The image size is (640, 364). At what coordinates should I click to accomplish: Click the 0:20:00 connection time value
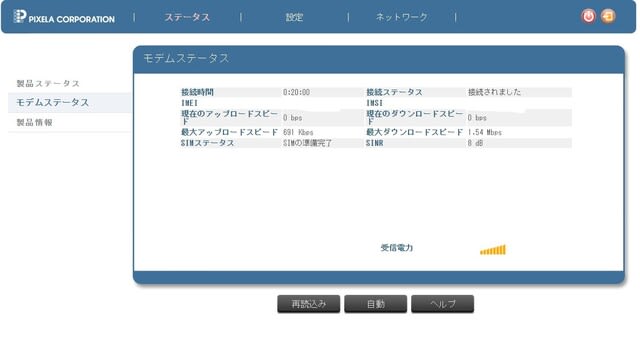296,92
